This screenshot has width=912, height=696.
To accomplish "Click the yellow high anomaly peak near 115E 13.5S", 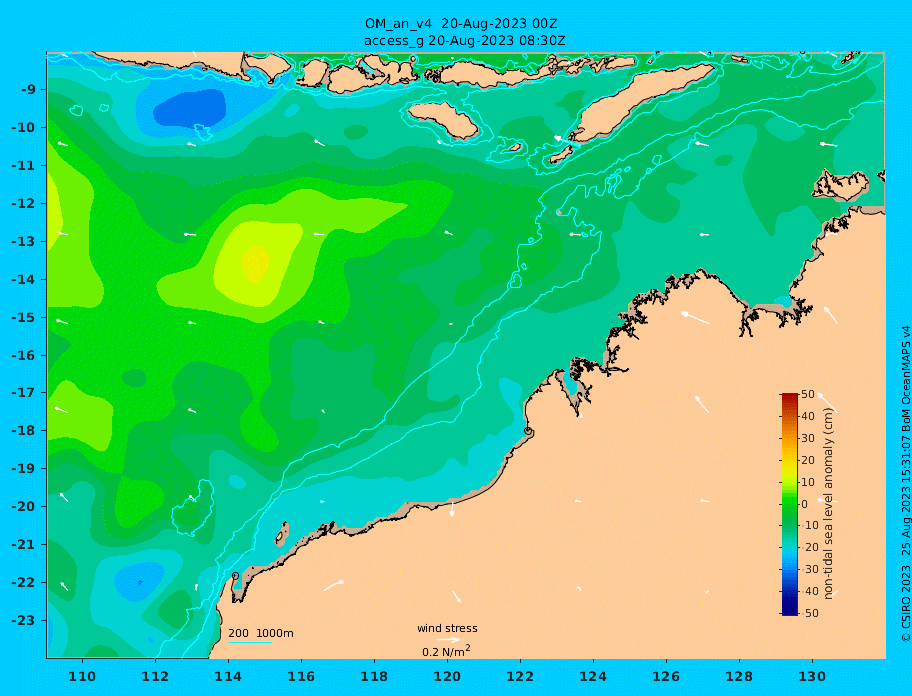I will click(255, 263).
